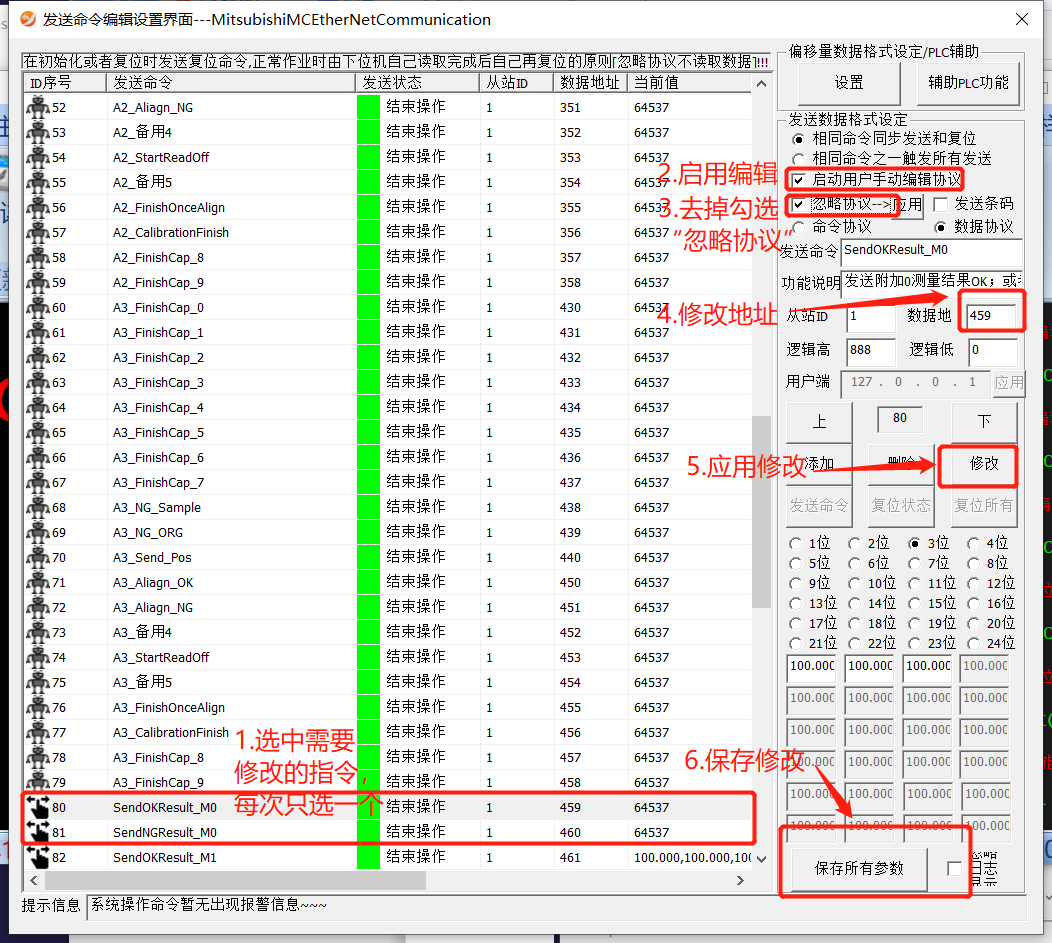Viewport: 1052px width, 943px height.
Task: Click the robot icon beside A3_FinishCap_0
Action: tap(38, 307)
